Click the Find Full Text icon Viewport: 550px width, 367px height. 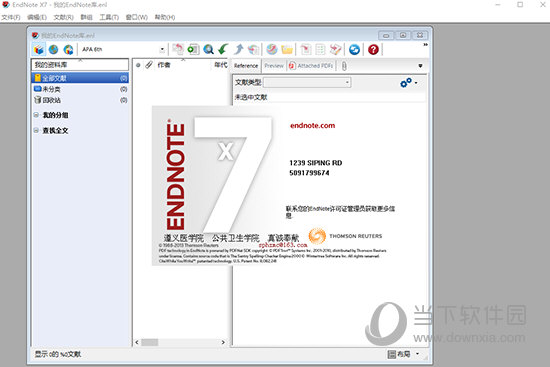coord(253,49)
